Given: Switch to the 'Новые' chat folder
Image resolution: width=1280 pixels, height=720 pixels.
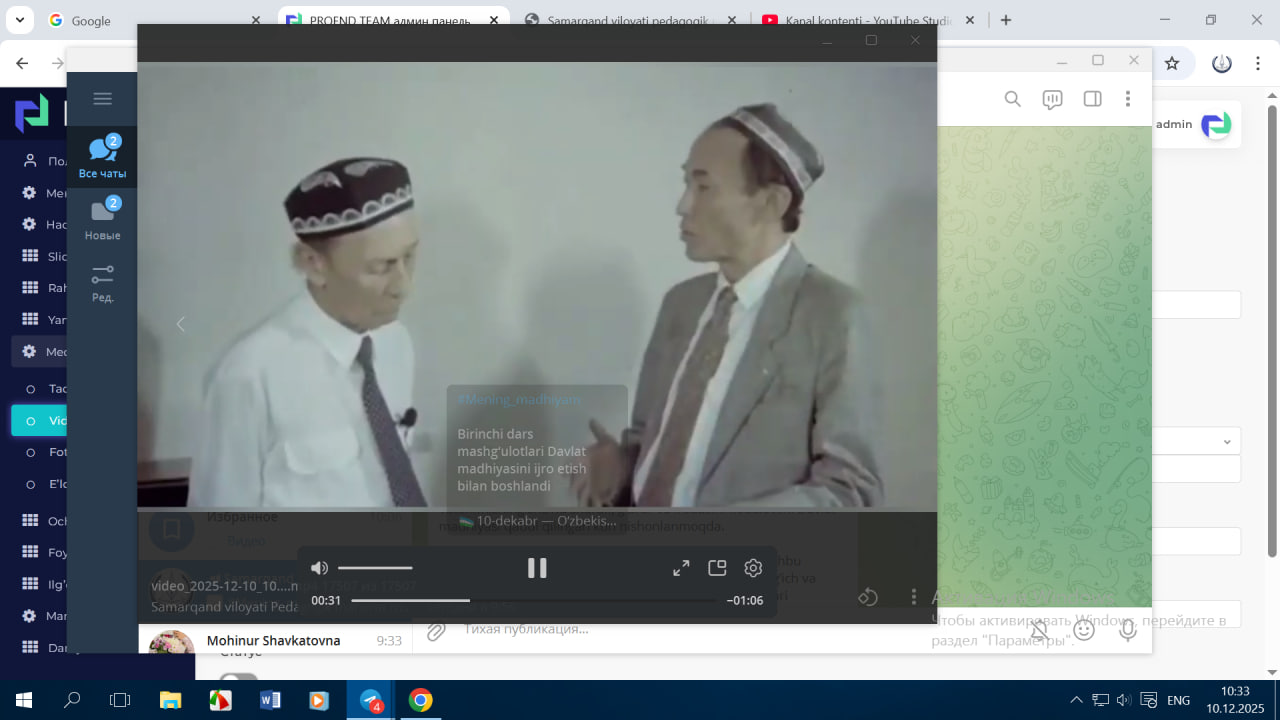Looking at the screenshot, I should [102, 219].
